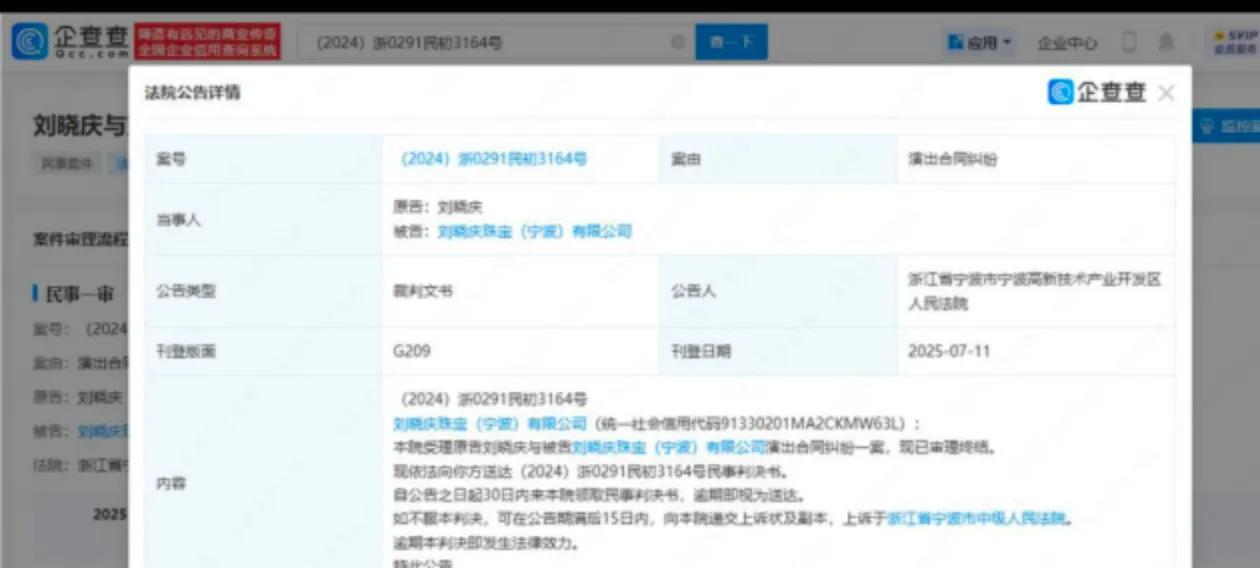Click the 监控 button behind the dialog
1260x568 pixels.
[1227, 126]
